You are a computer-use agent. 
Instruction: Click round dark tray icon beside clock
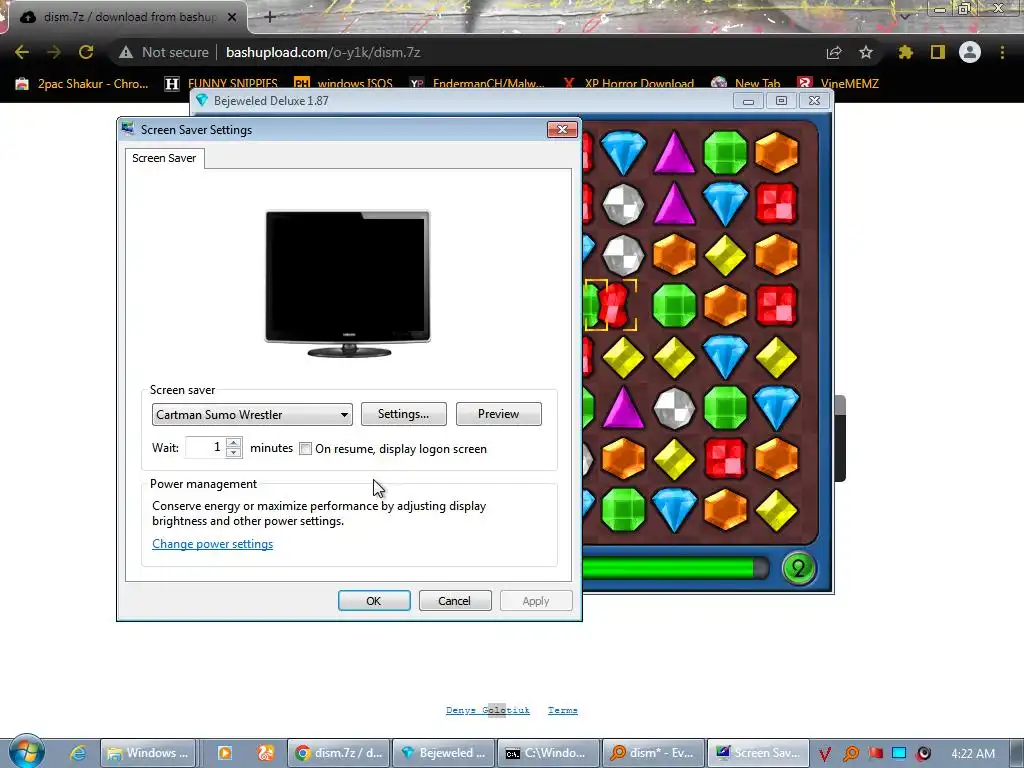click(923, 754)
